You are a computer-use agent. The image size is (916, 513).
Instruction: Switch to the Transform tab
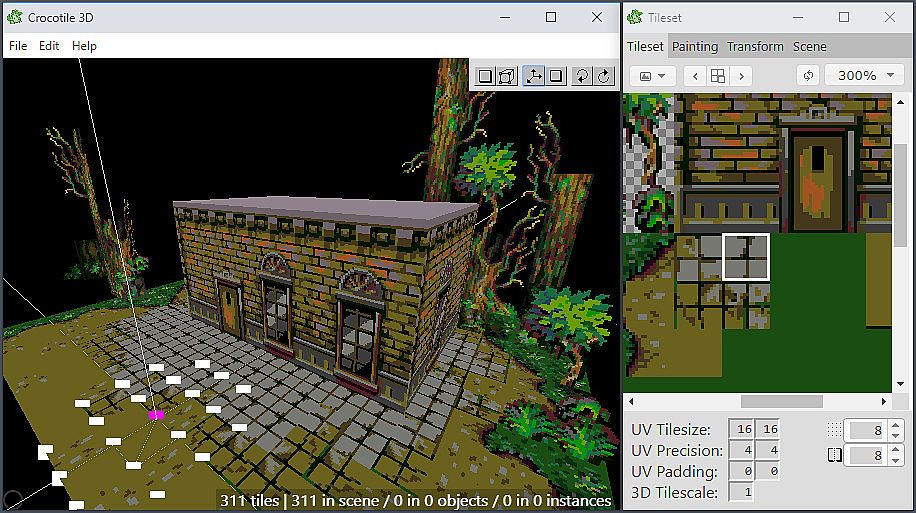[x=755, y=46]
